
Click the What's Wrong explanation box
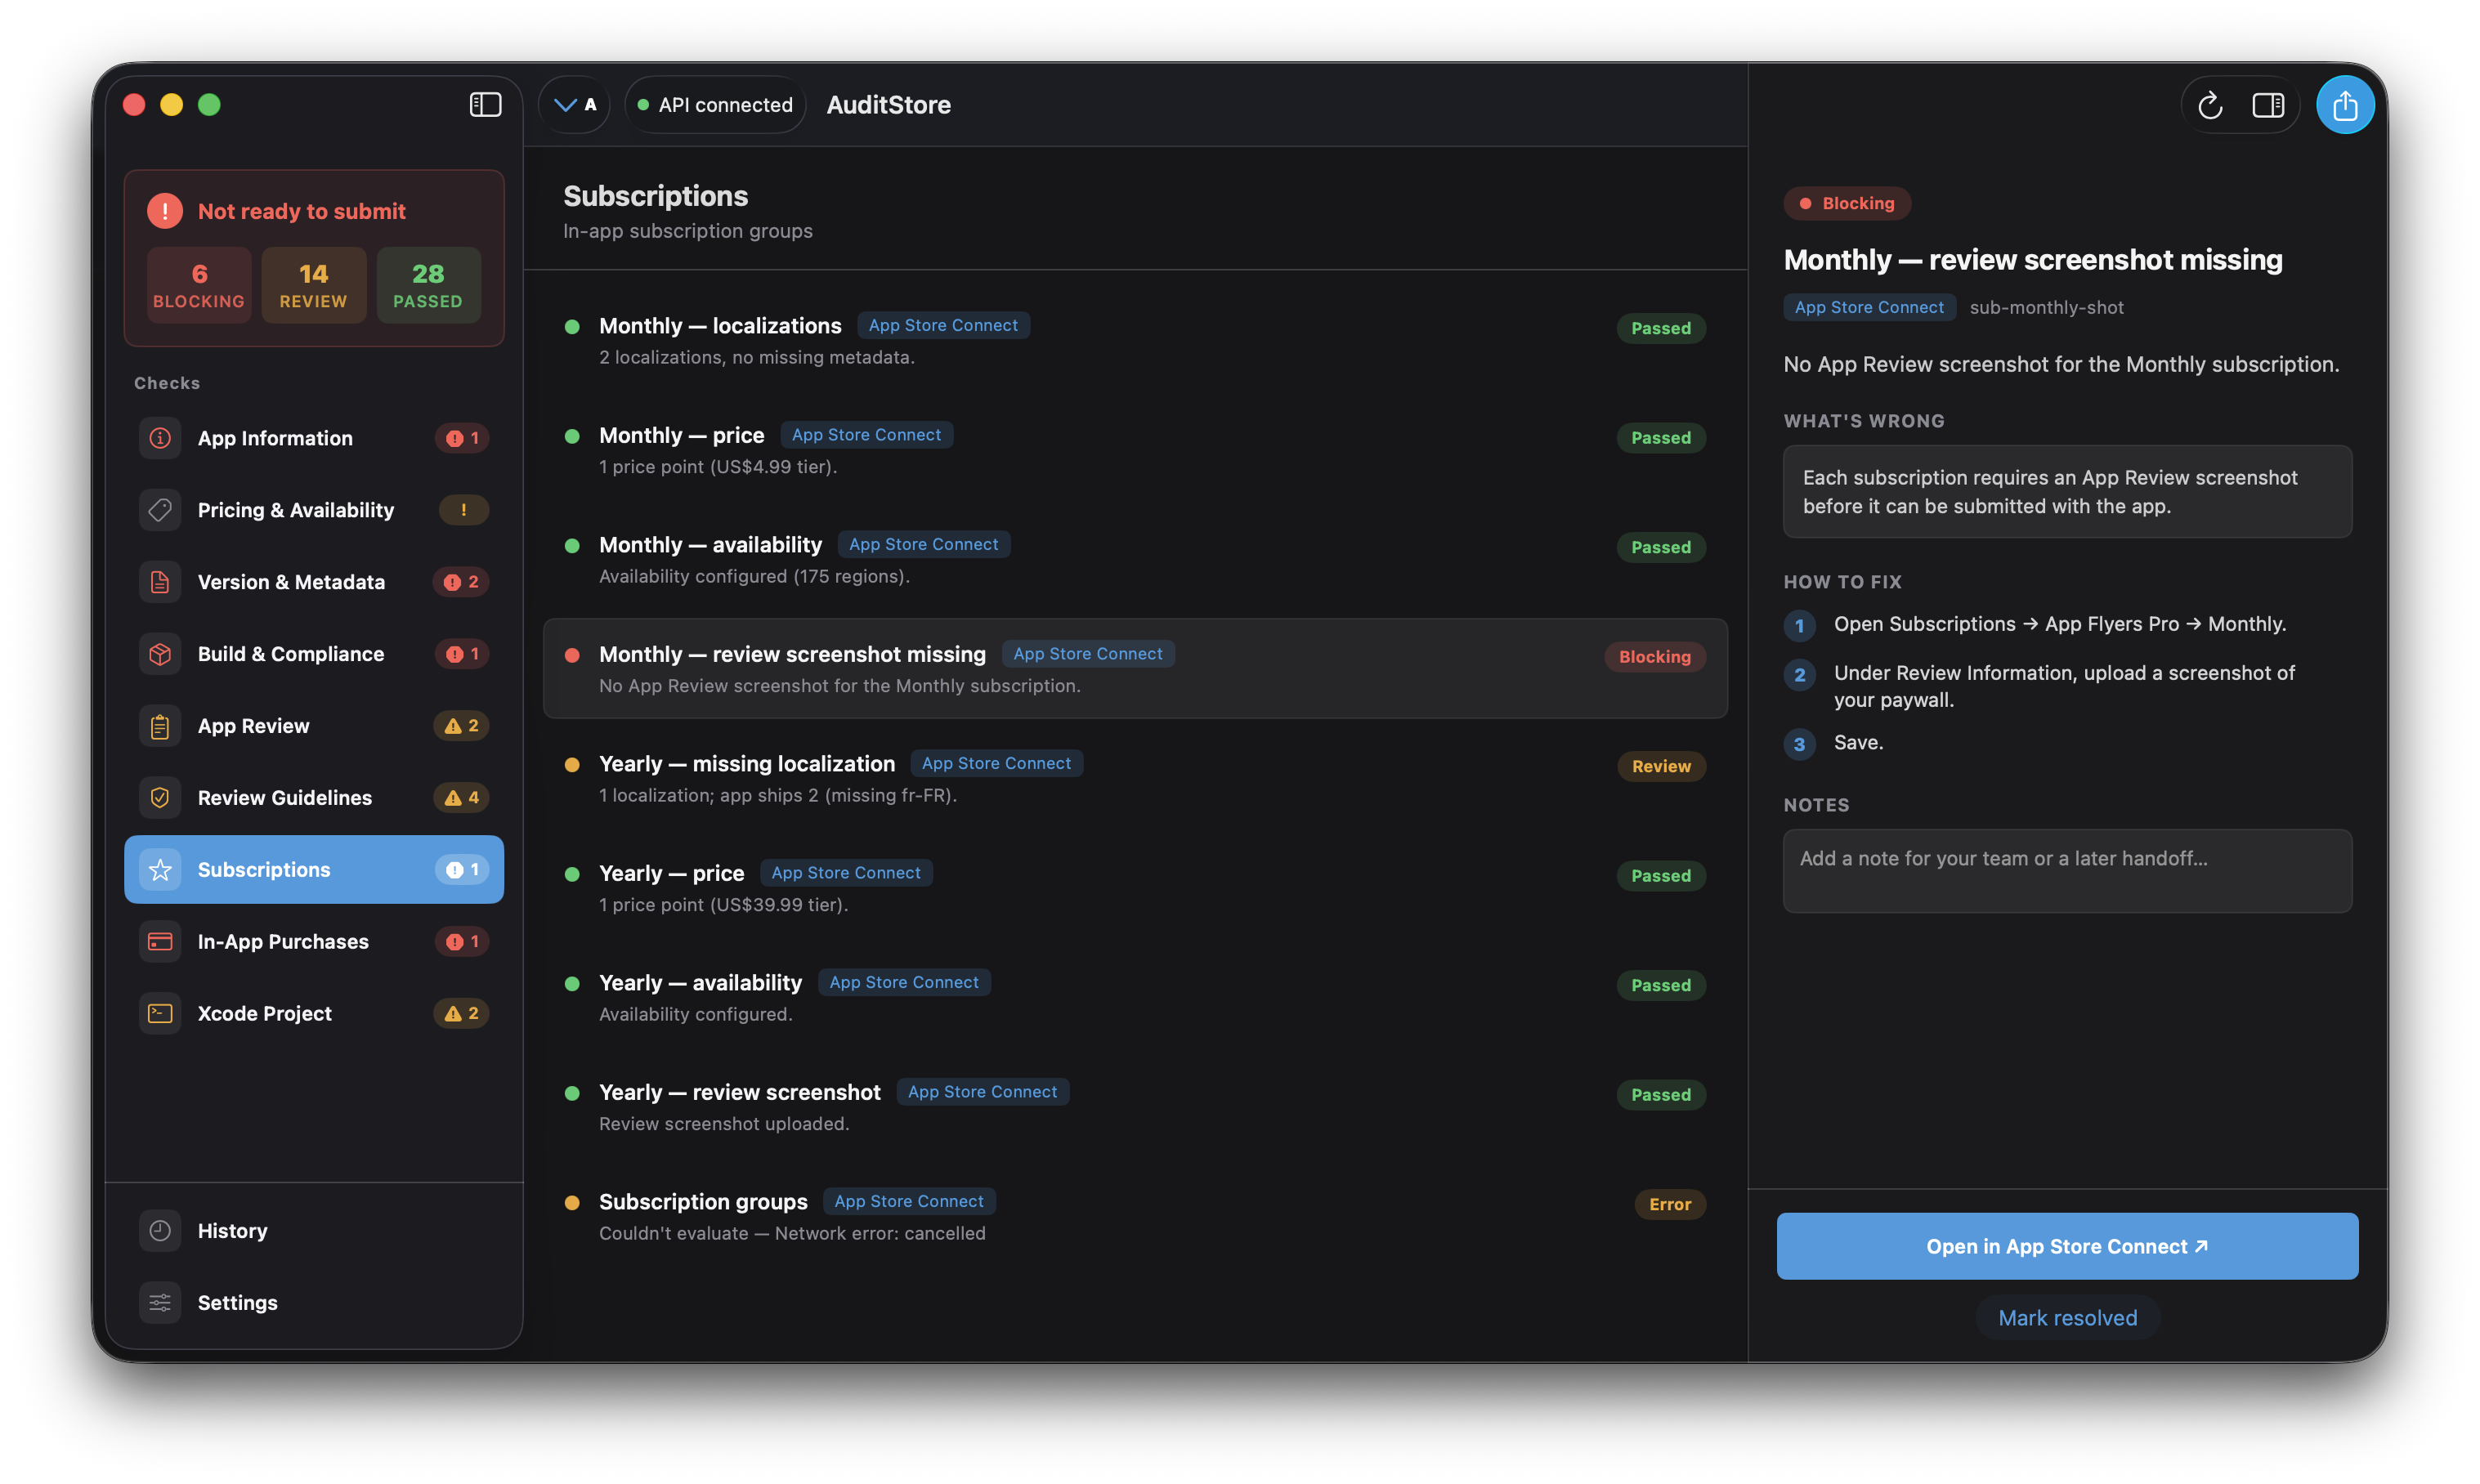pos(2067,492)
